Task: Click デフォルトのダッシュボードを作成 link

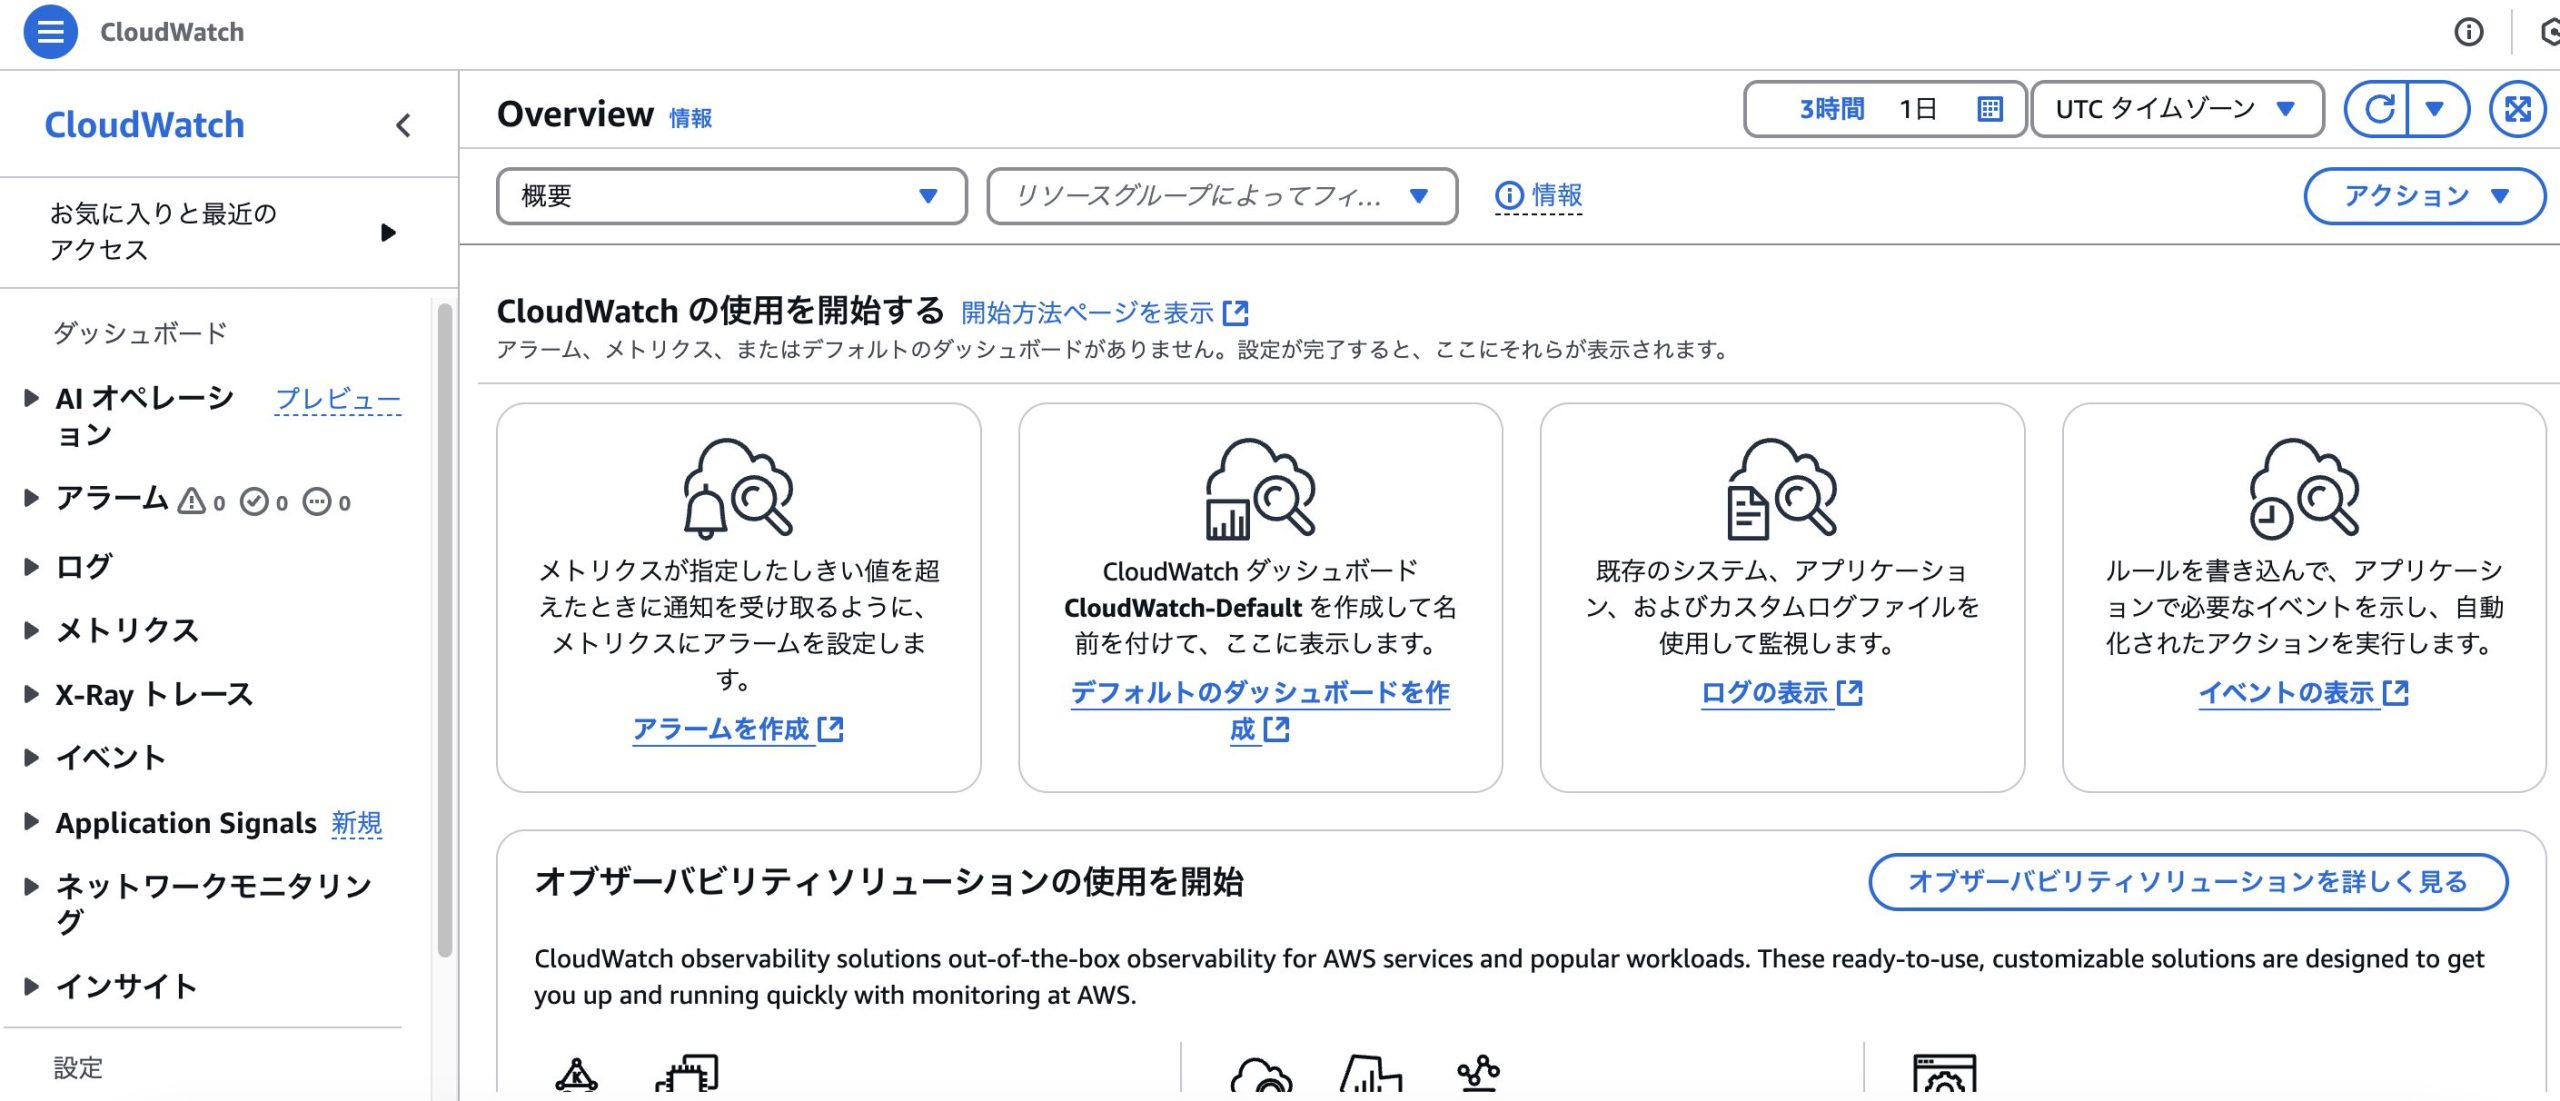Action: [1260, 711]
